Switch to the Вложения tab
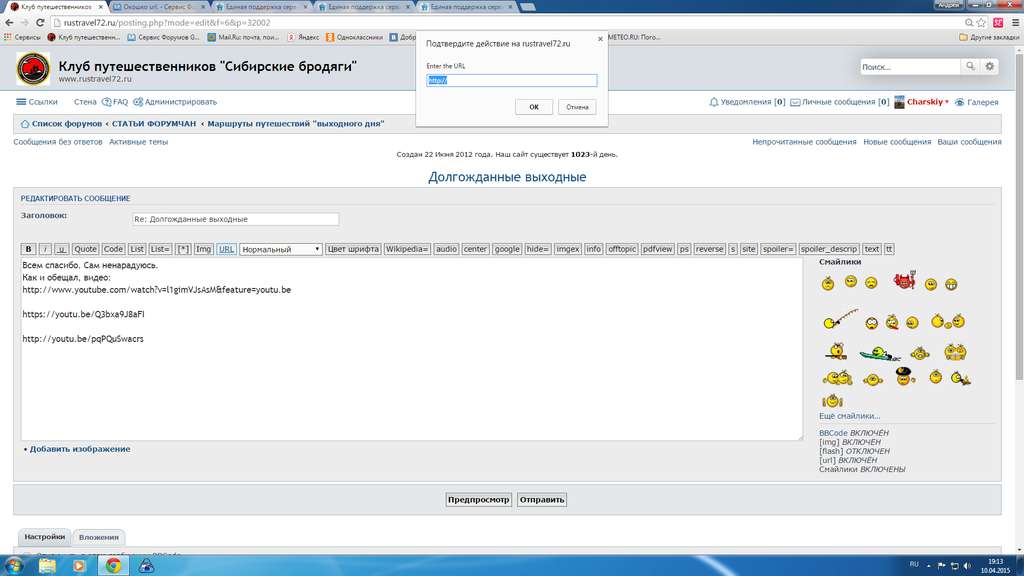The image size is (1024, 576). click(99, 537)
